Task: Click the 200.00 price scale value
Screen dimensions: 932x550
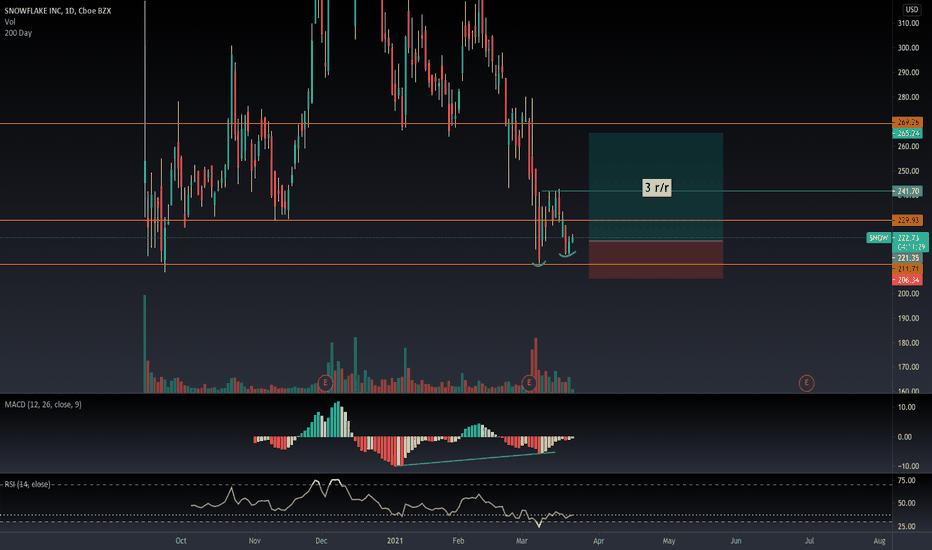Action: [908, 294]
